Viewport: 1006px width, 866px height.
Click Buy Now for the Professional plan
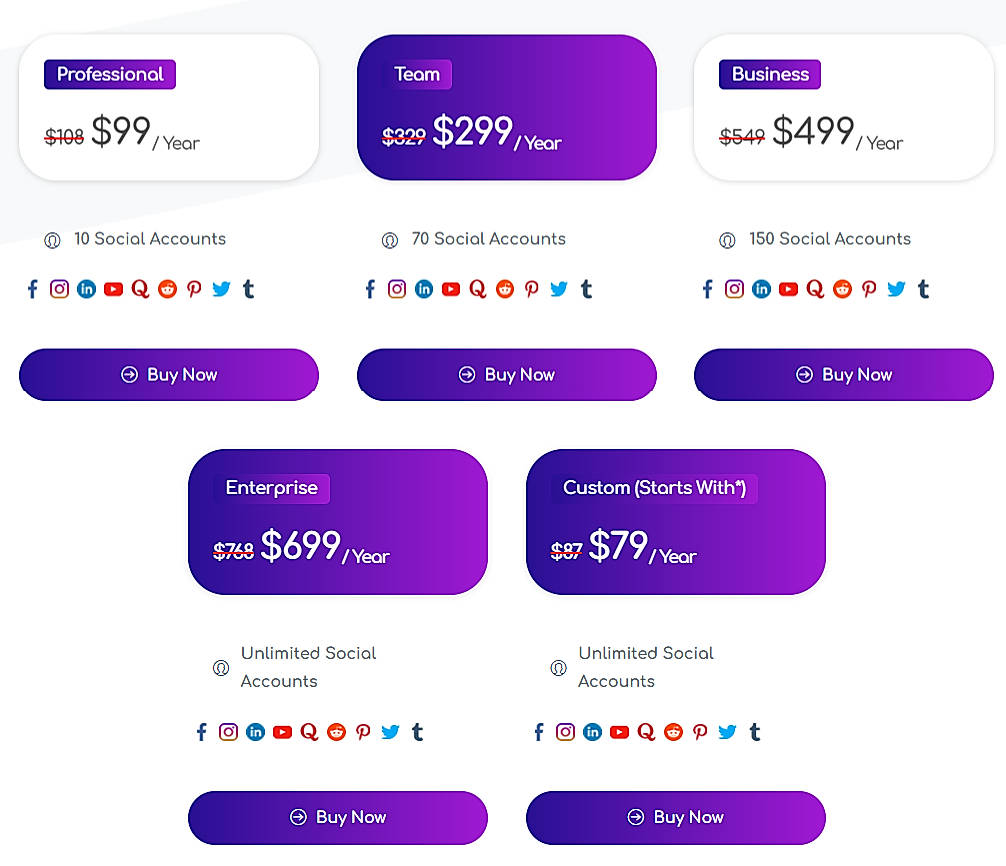(x=168, y=374)
